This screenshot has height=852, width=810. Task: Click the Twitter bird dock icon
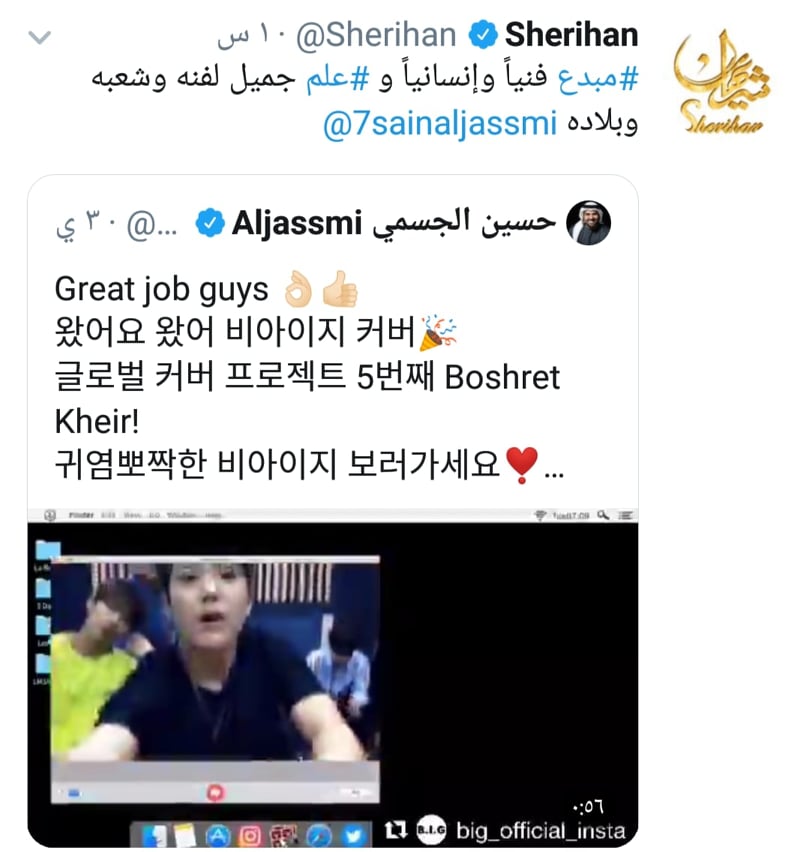pos(354,836)
